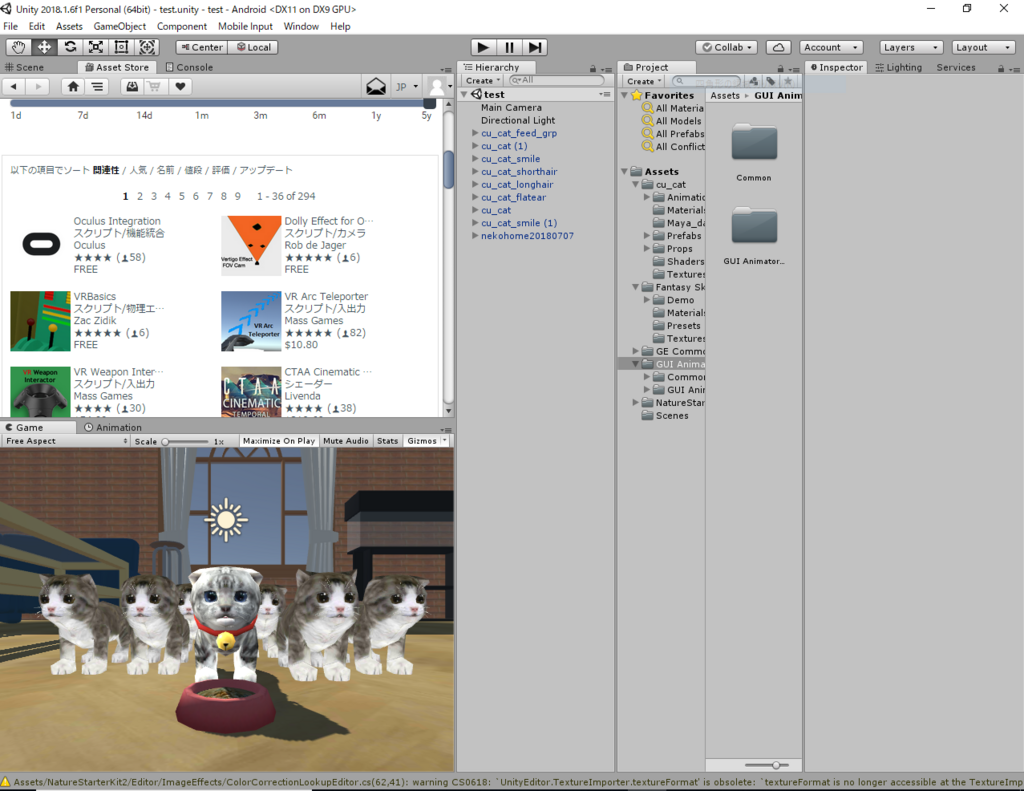This screenshot has width=1024, height=791.
Task: Select the Rotate tool
Action: pos(70,47)
